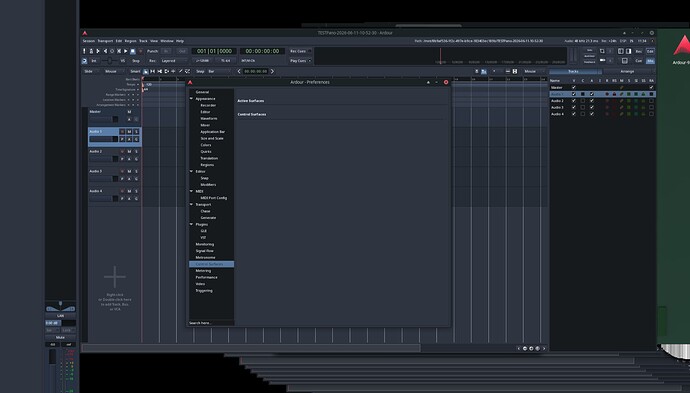Select the Draw pencil tool in editor toolbar
The height and width of the screenshot is (393, 690).
(x=180, y=71)
